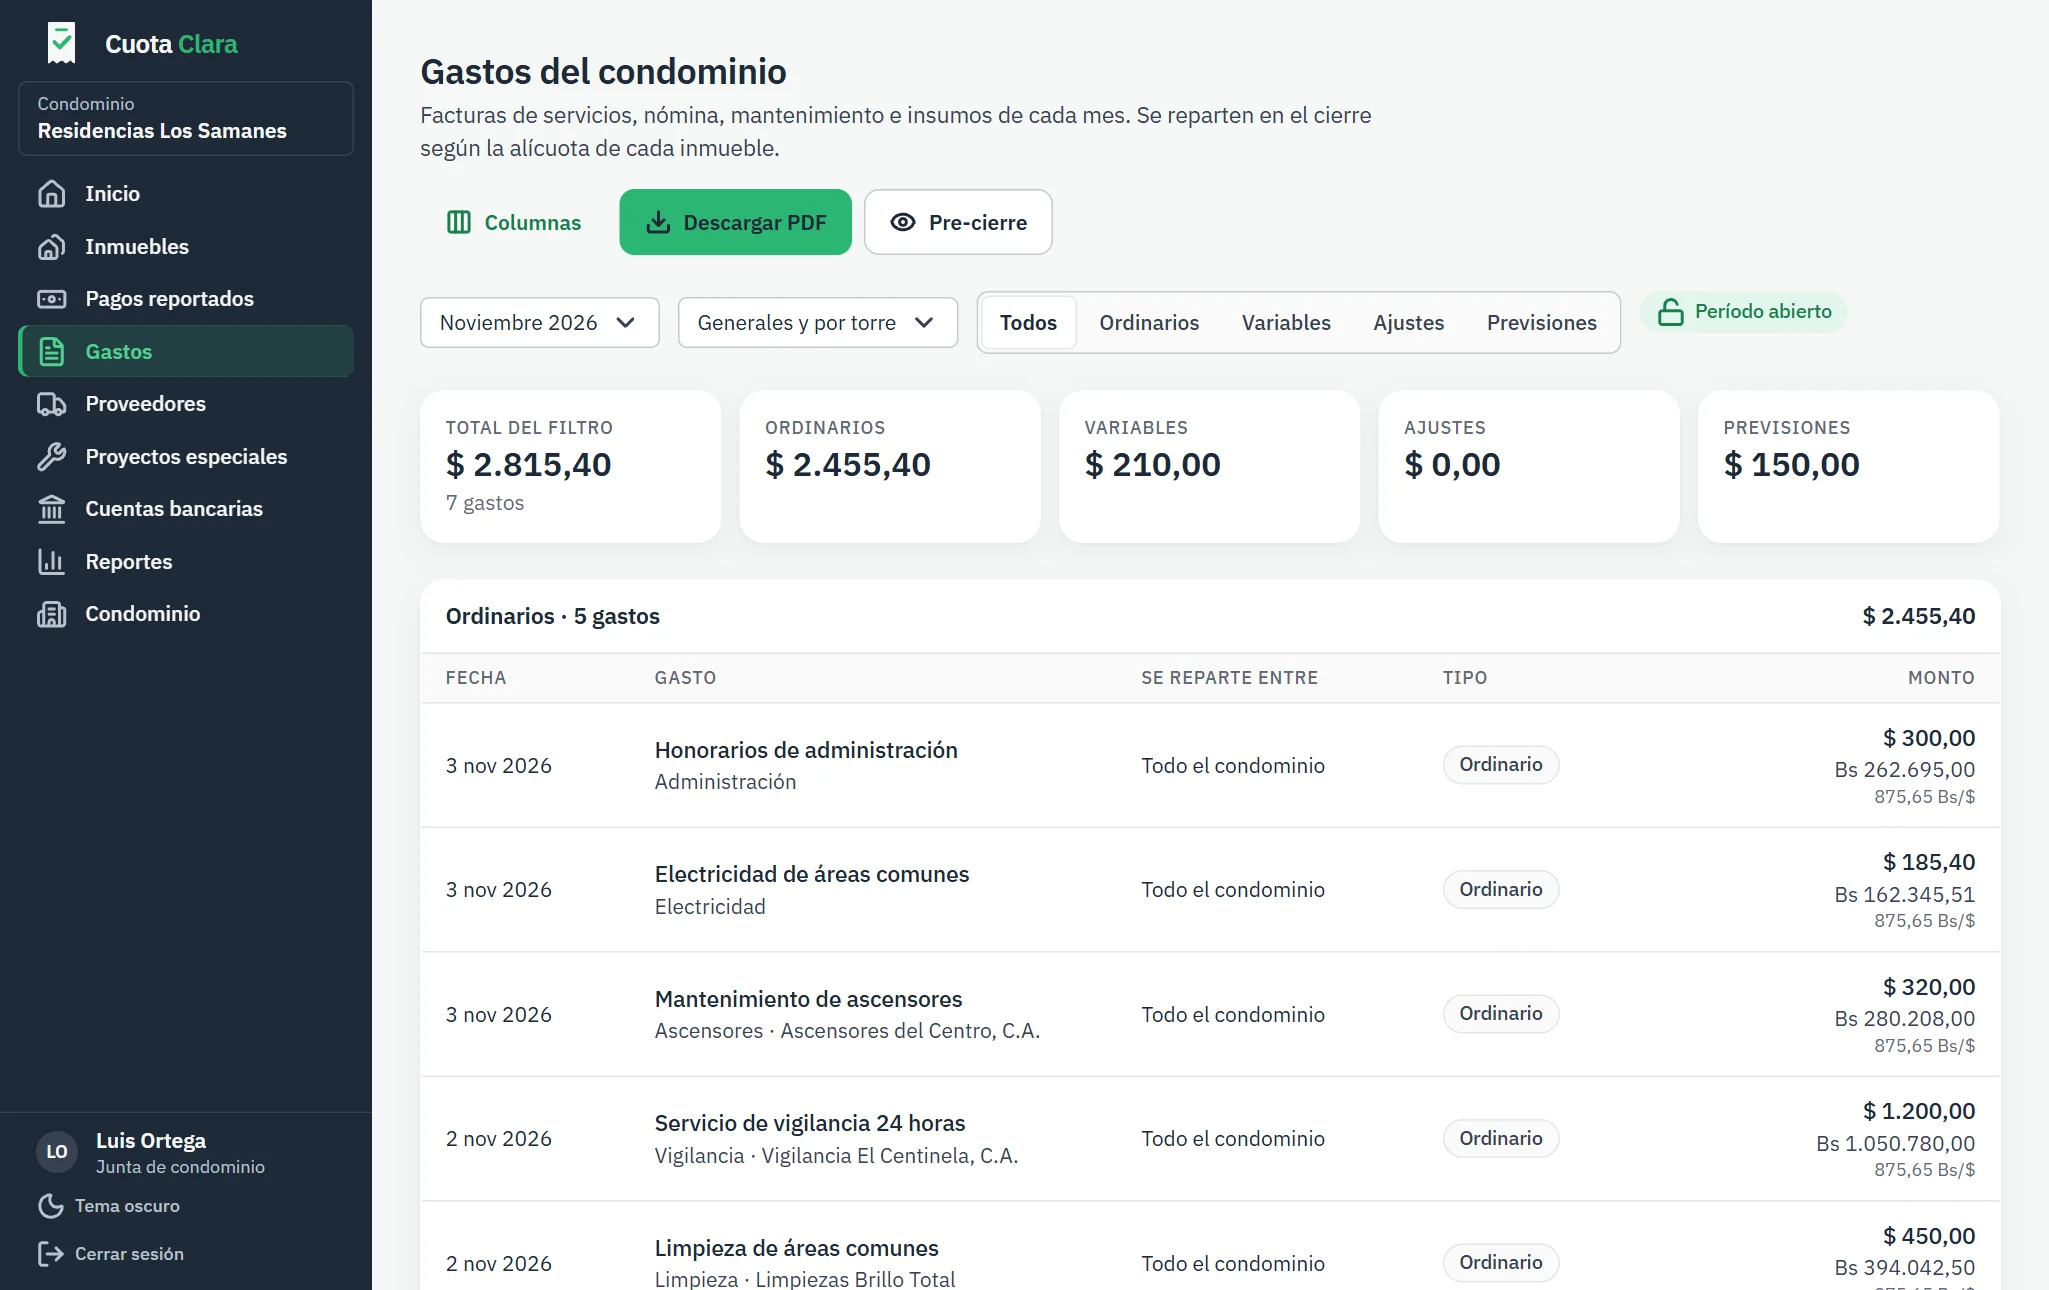Click the Gastos document icon
The image size is (2049, 1290).
[x=51, y=352]
